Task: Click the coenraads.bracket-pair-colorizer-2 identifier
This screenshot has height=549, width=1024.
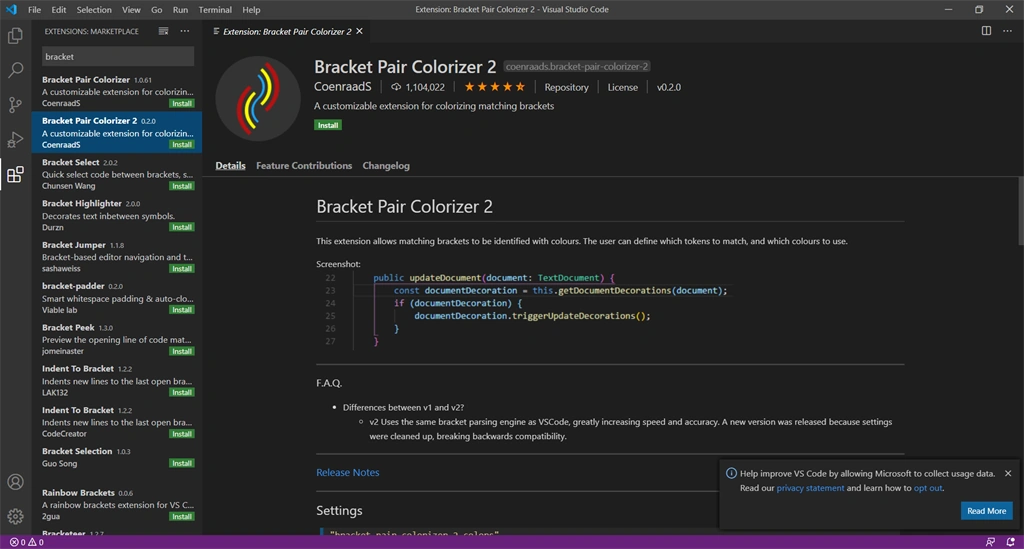Action: pyautogui.click(x=577, y=67)
